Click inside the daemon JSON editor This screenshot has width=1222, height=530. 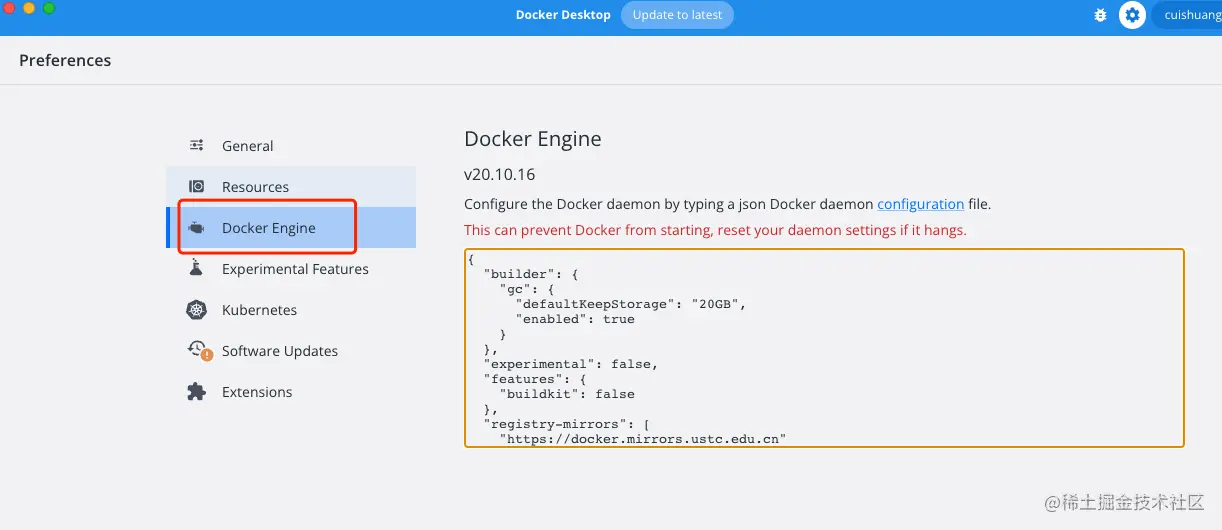point(824,348)
